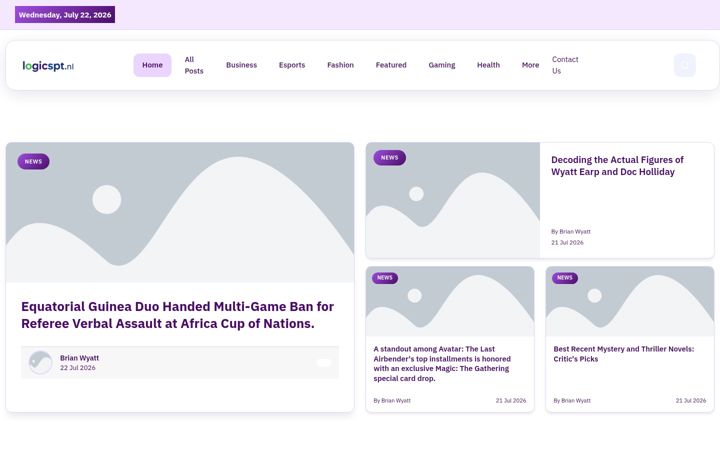Click the NEWS badge on the Wyatt Earp article
This screenshot has width=720, height=450.
point(389,158)
